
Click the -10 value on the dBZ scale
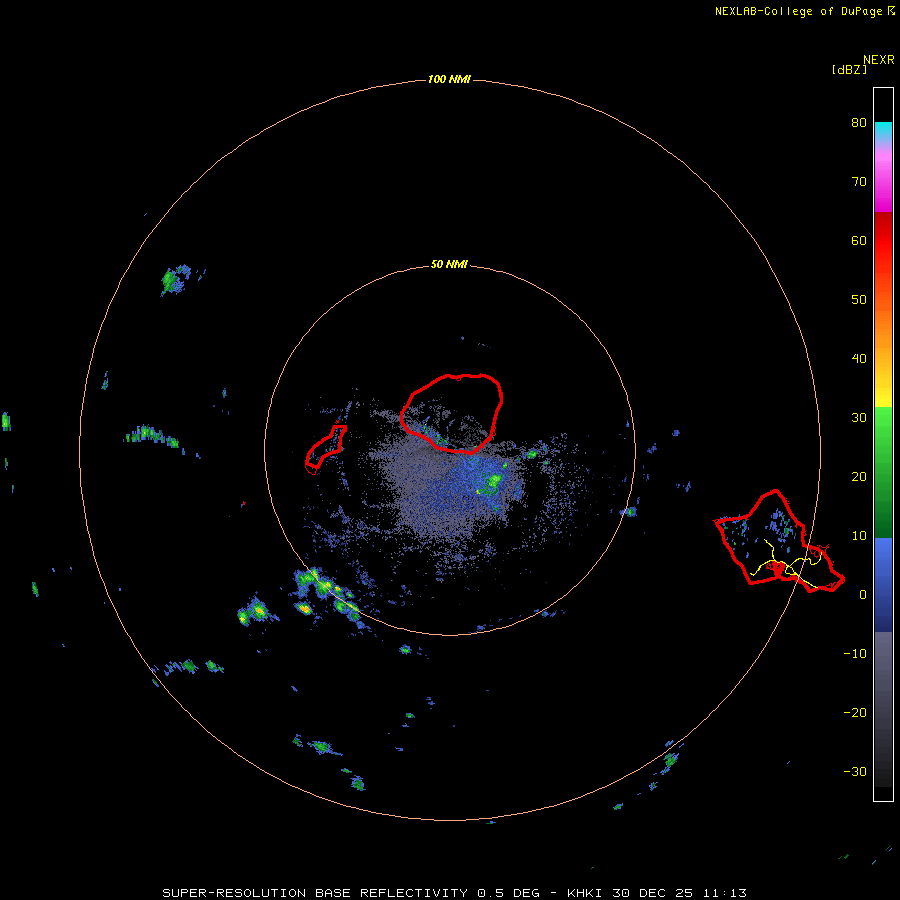tap(855, 654)
